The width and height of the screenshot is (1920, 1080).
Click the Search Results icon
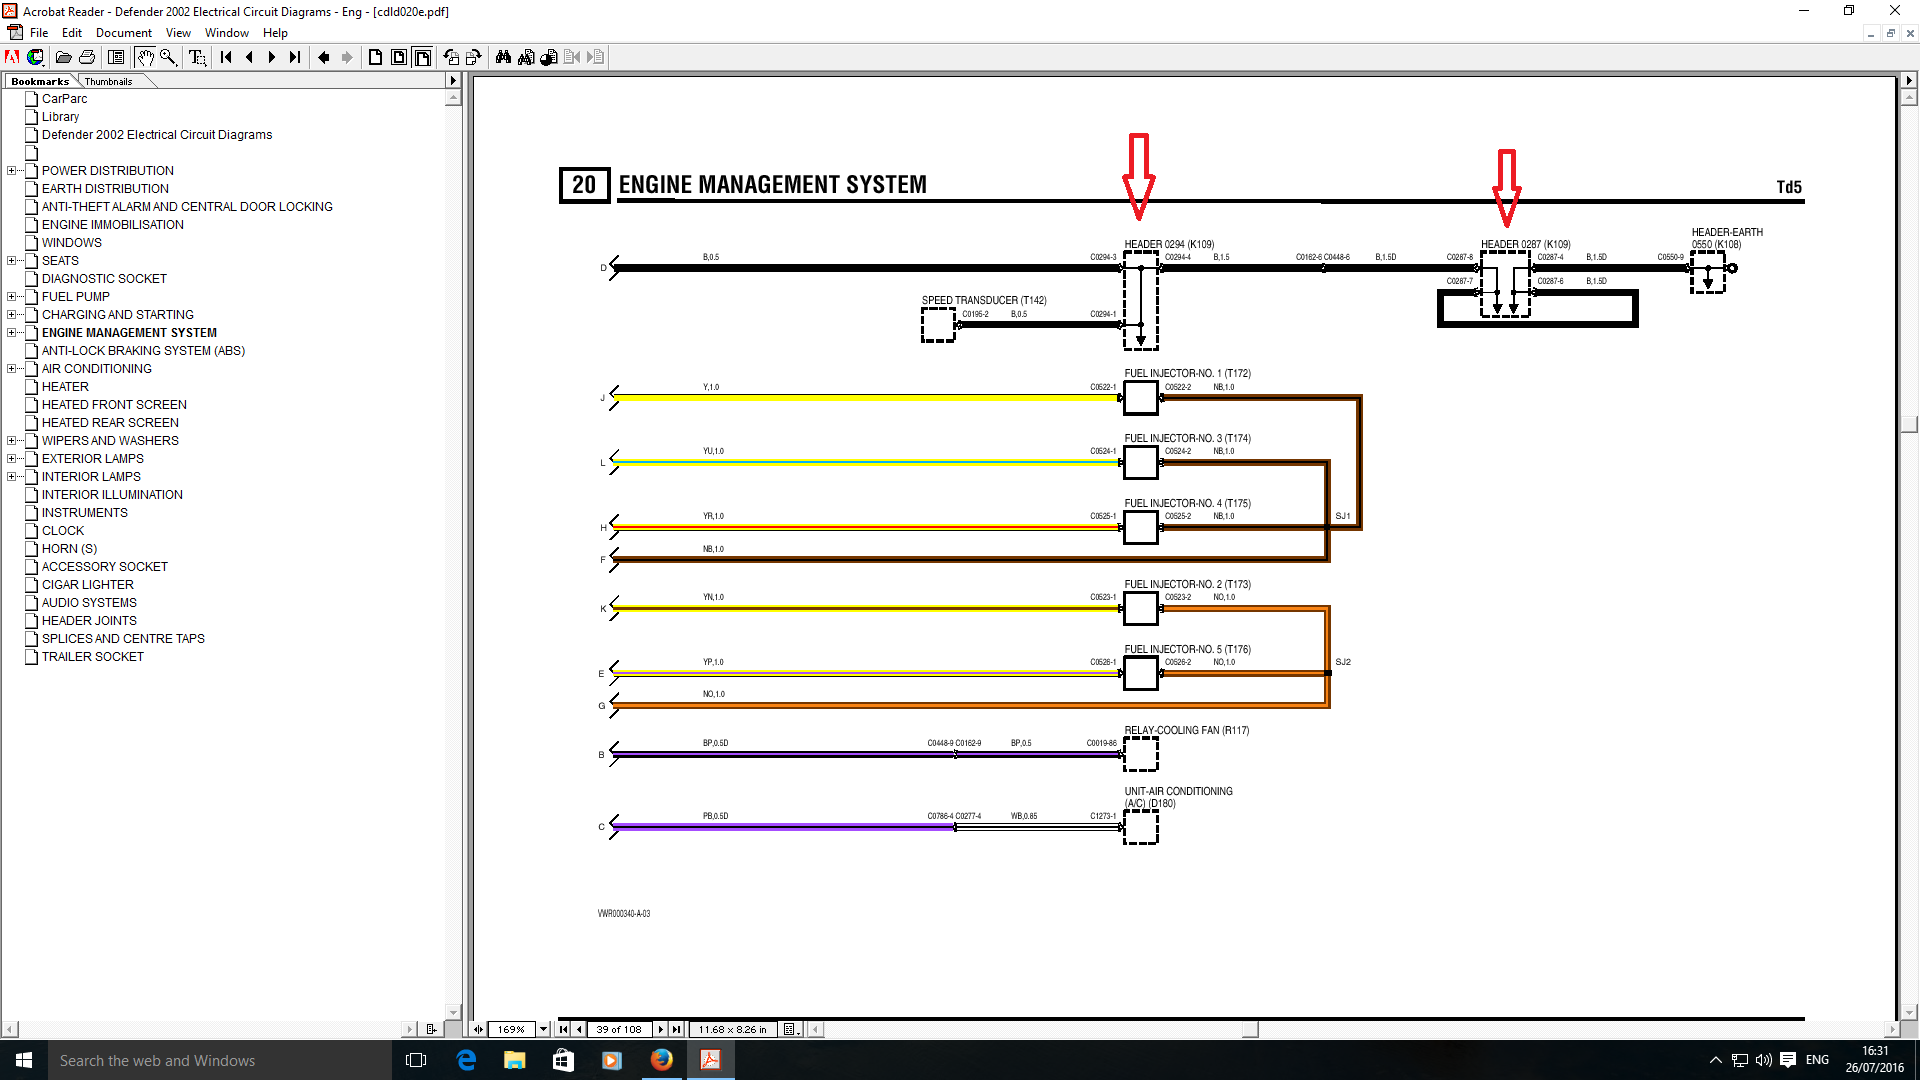click(549, 57)
